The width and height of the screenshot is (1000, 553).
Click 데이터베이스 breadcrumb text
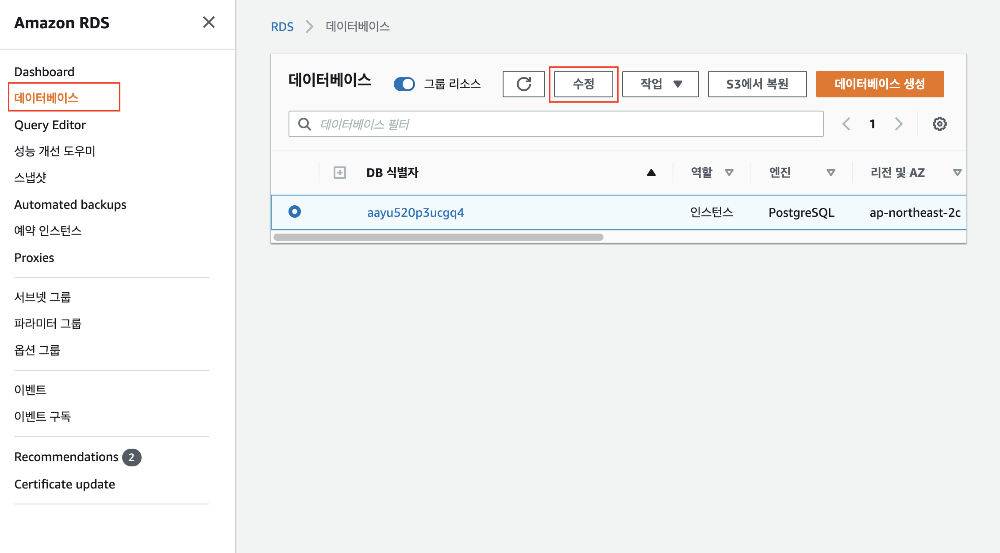click(x=358, y=27)
